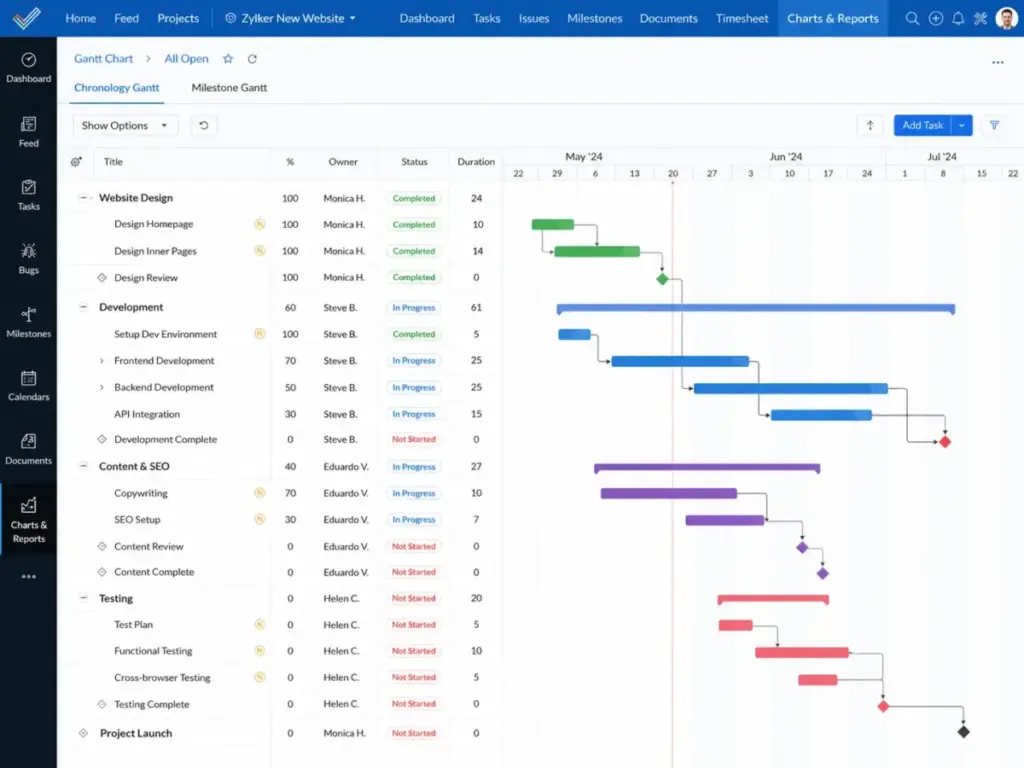1024x768 pixels.
Task: Collapse the Content & SEO group
Action: [x=83, y=466]
